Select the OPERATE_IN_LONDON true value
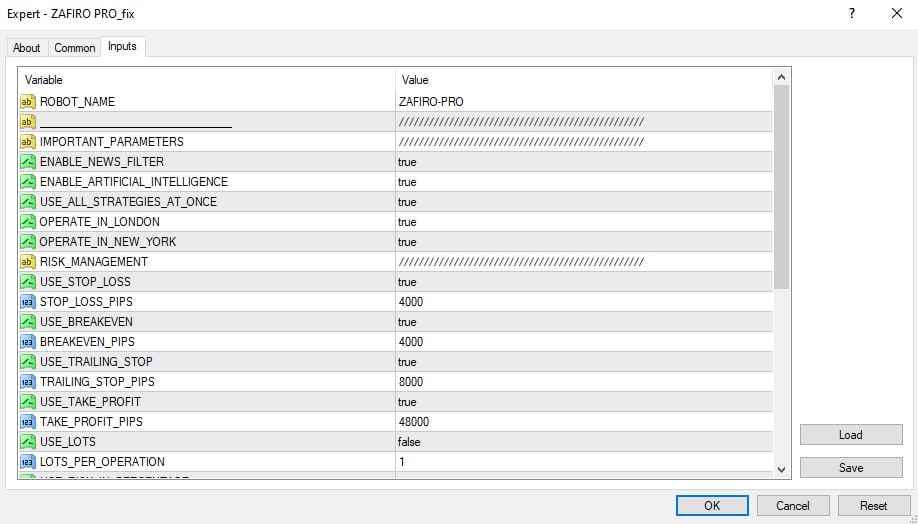 pyautogui.click(x=584, y=221)
